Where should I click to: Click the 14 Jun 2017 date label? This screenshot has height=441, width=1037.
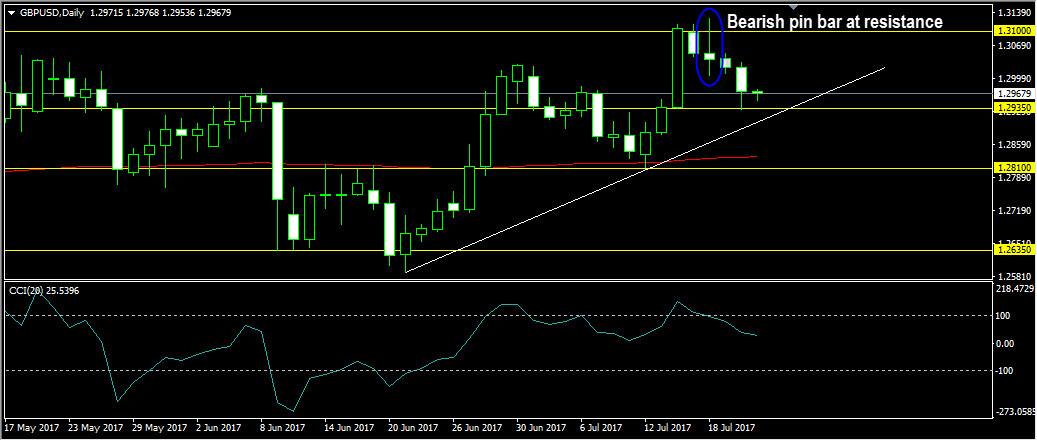click(350, 427)
